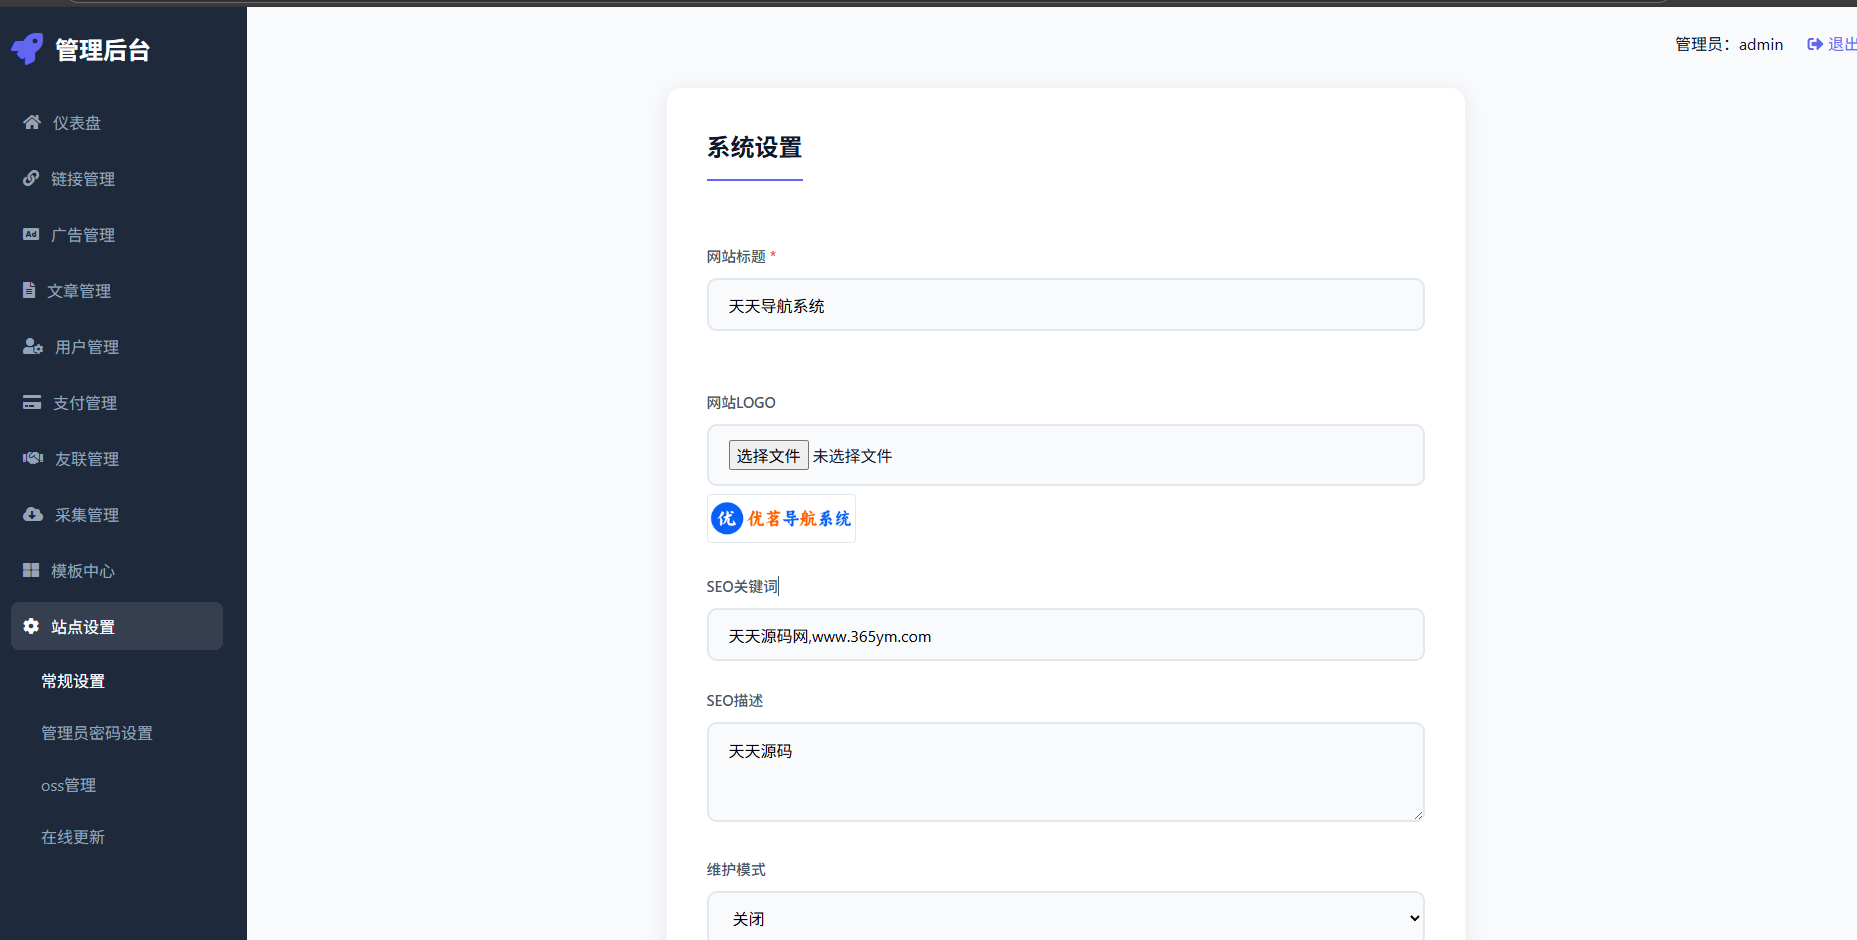Click the rocket logo icon beside 管理后台
The height and width of the screenshot is (940, 1857).
click(27, 48)
